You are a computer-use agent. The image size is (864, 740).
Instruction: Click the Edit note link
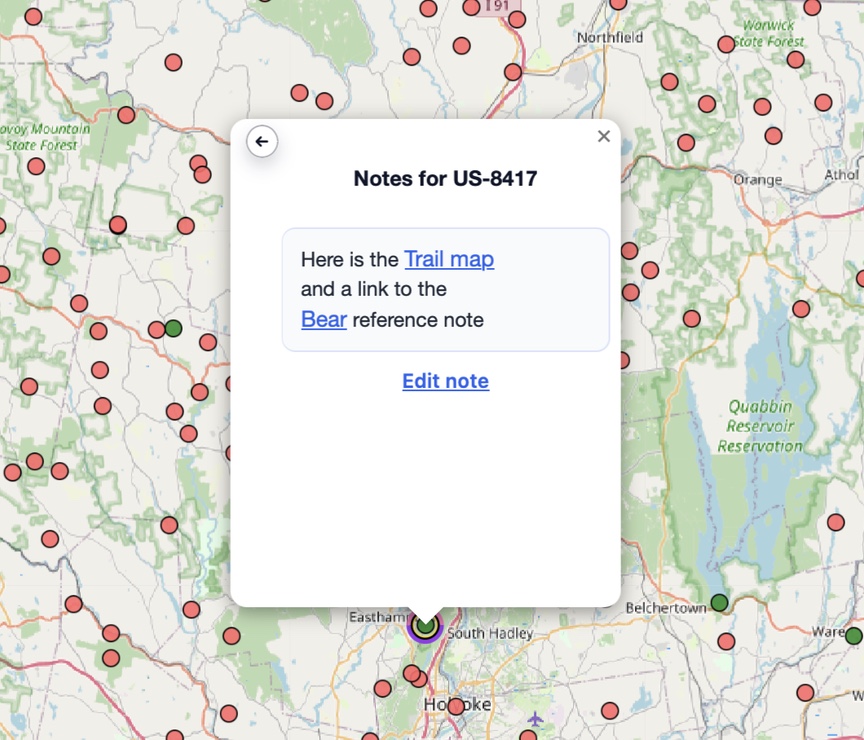(445, 381)
